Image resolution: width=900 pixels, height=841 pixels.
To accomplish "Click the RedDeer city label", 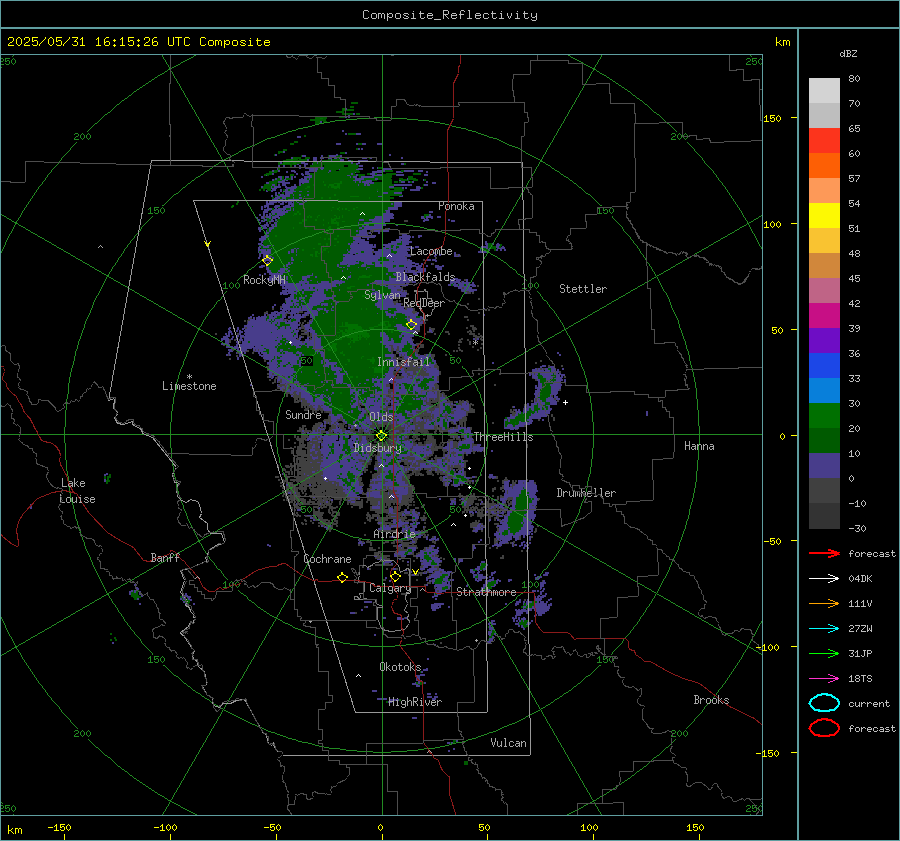I will coord(424,303).
